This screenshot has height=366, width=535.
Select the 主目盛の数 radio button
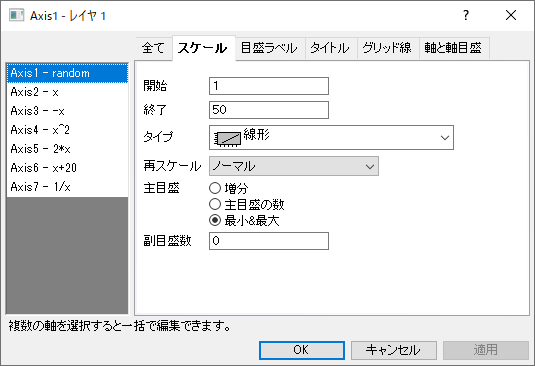pos(215,204)
